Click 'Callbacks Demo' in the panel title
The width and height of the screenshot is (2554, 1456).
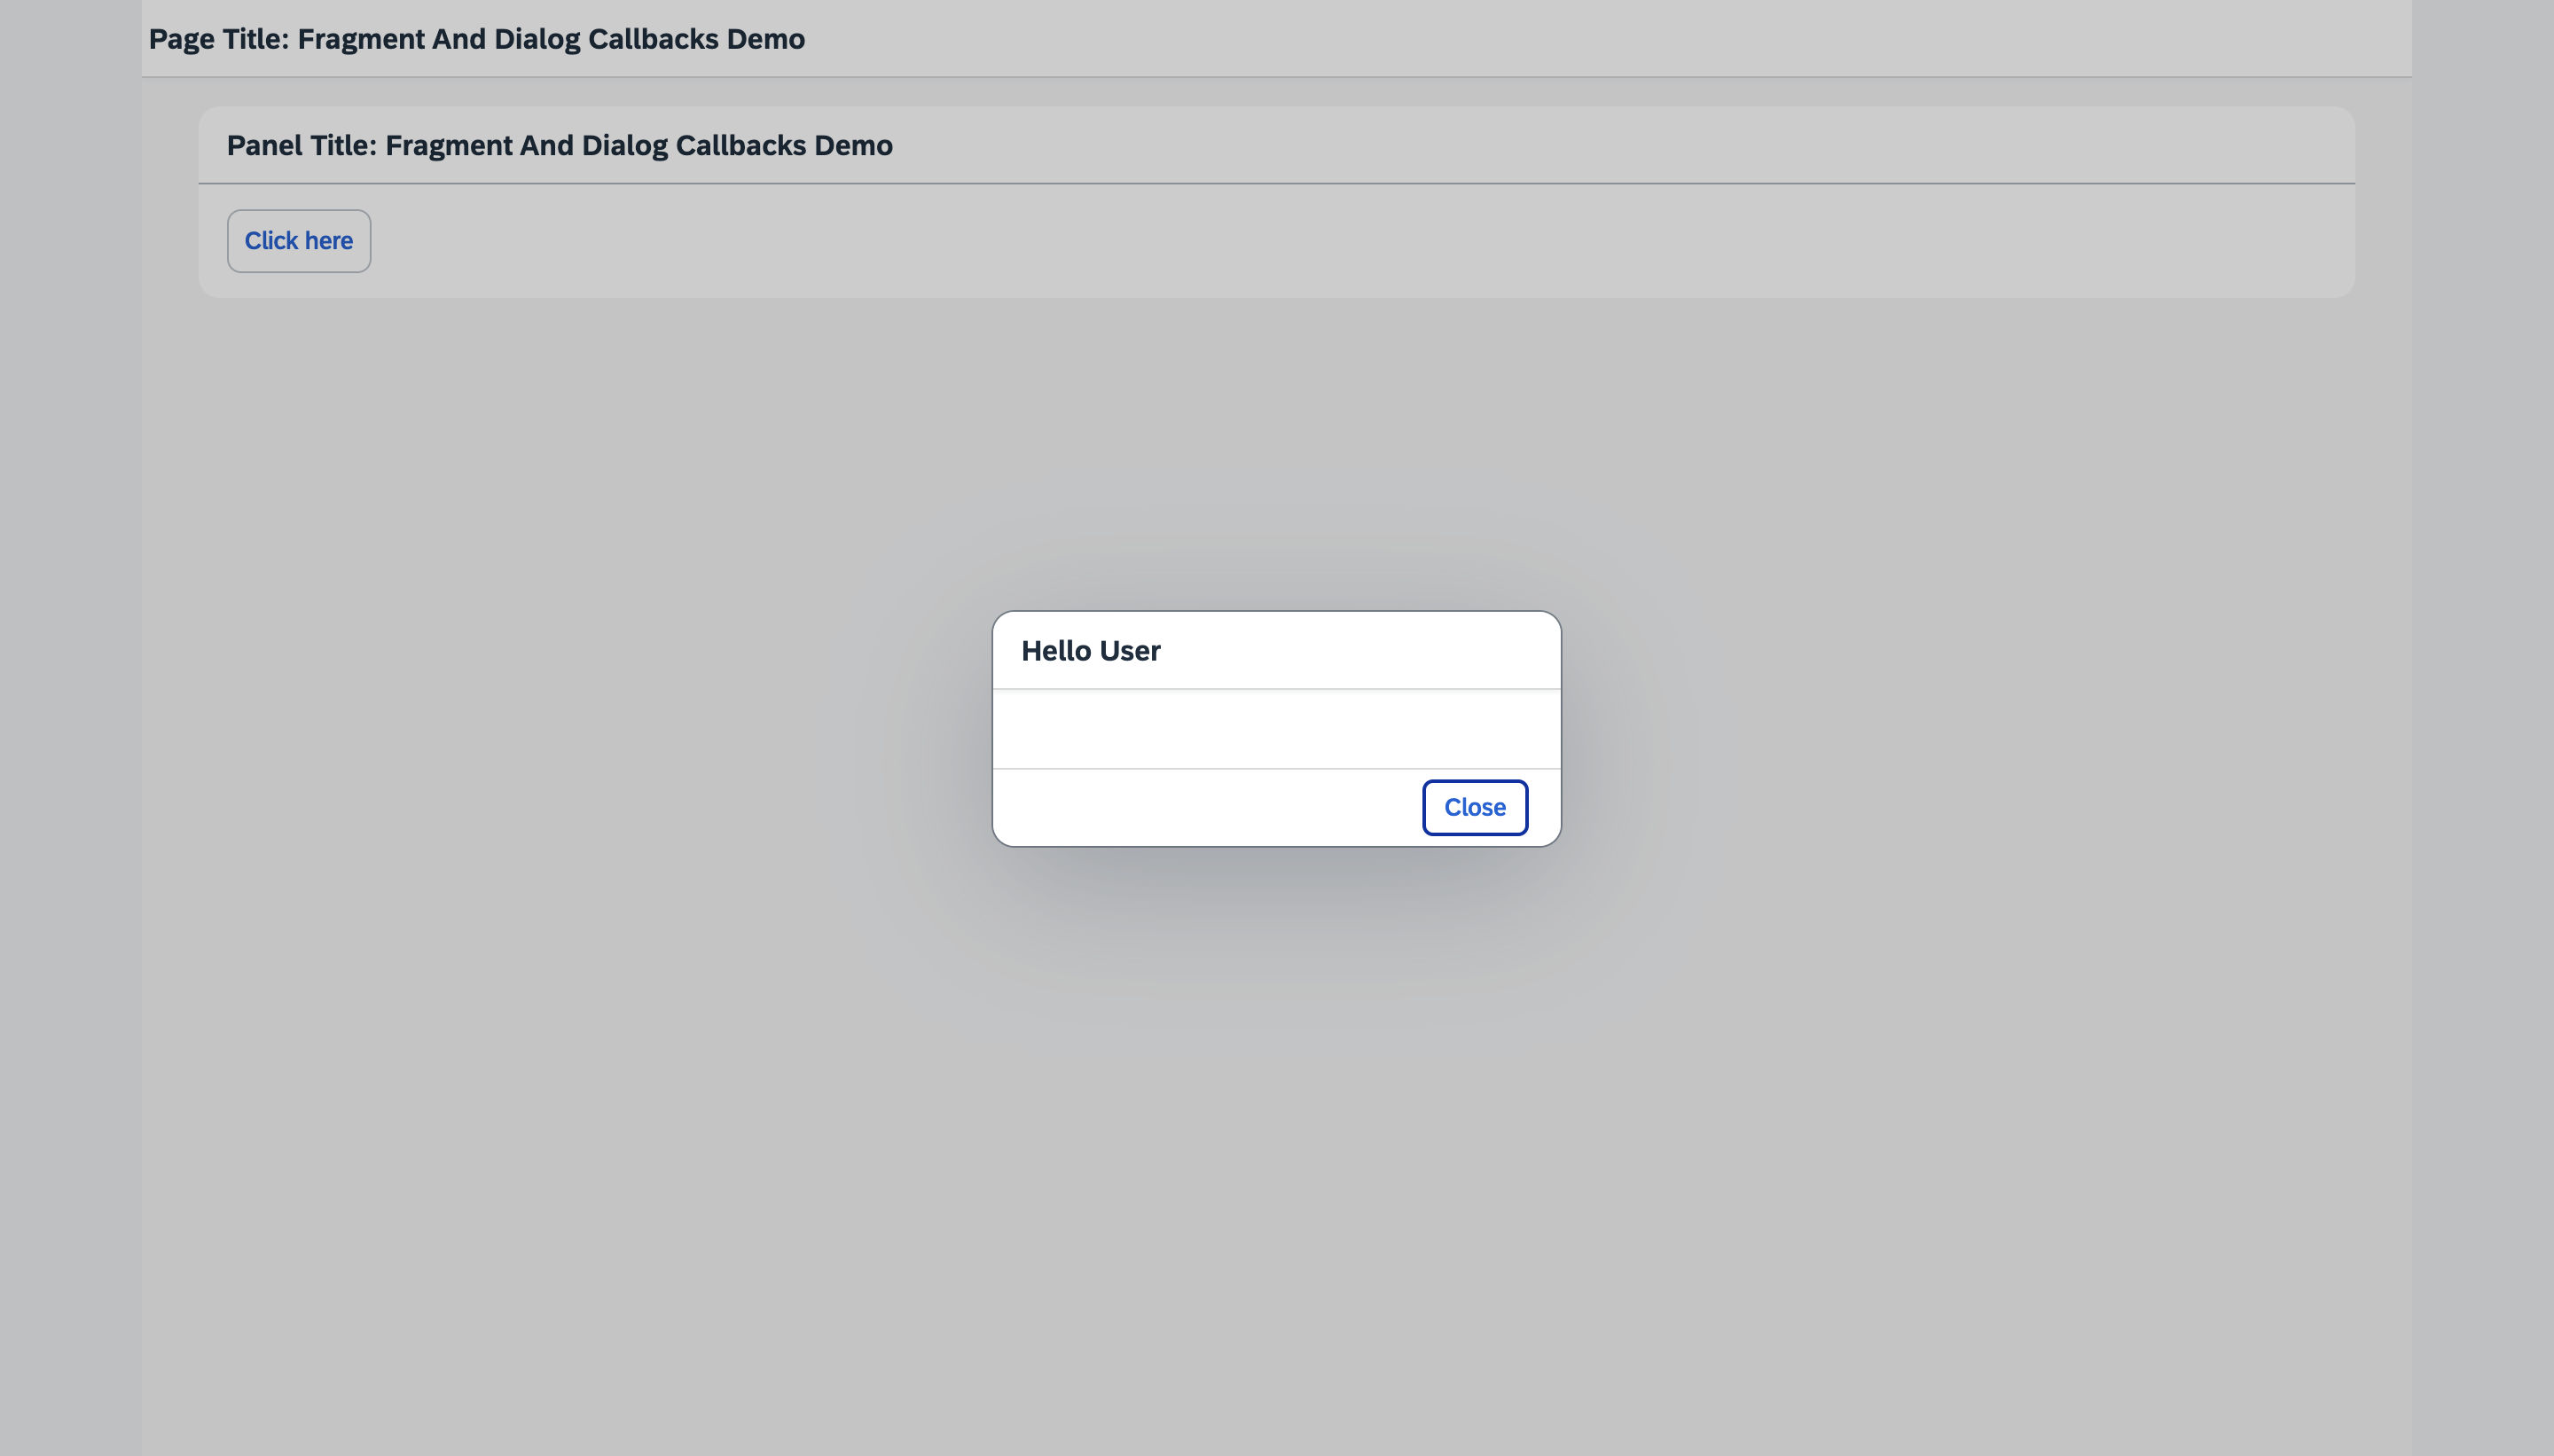pyautogui.click(x=783, y=146)
